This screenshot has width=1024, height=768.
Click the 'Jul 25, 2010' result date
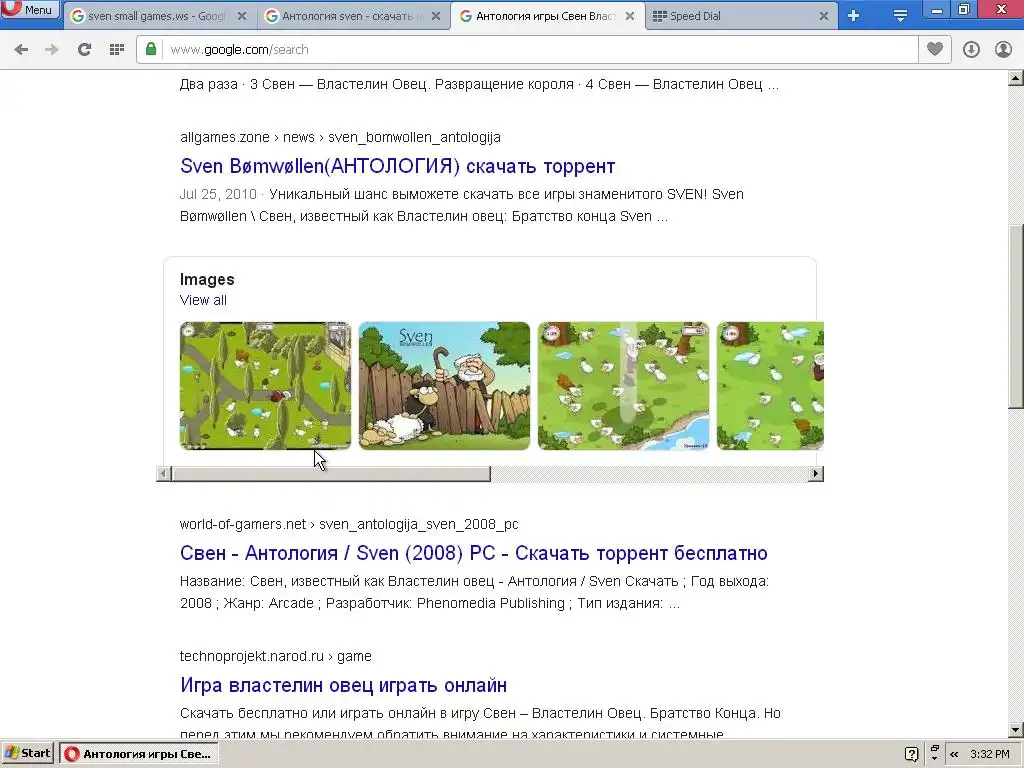[218, 194]
